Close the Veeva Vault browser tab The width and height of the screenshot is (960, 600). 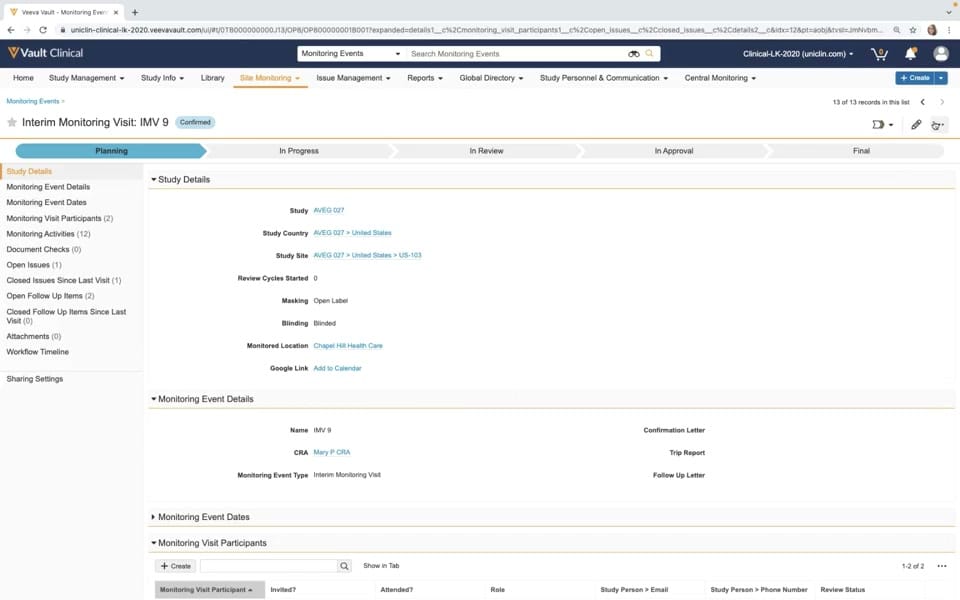(116, 12)
